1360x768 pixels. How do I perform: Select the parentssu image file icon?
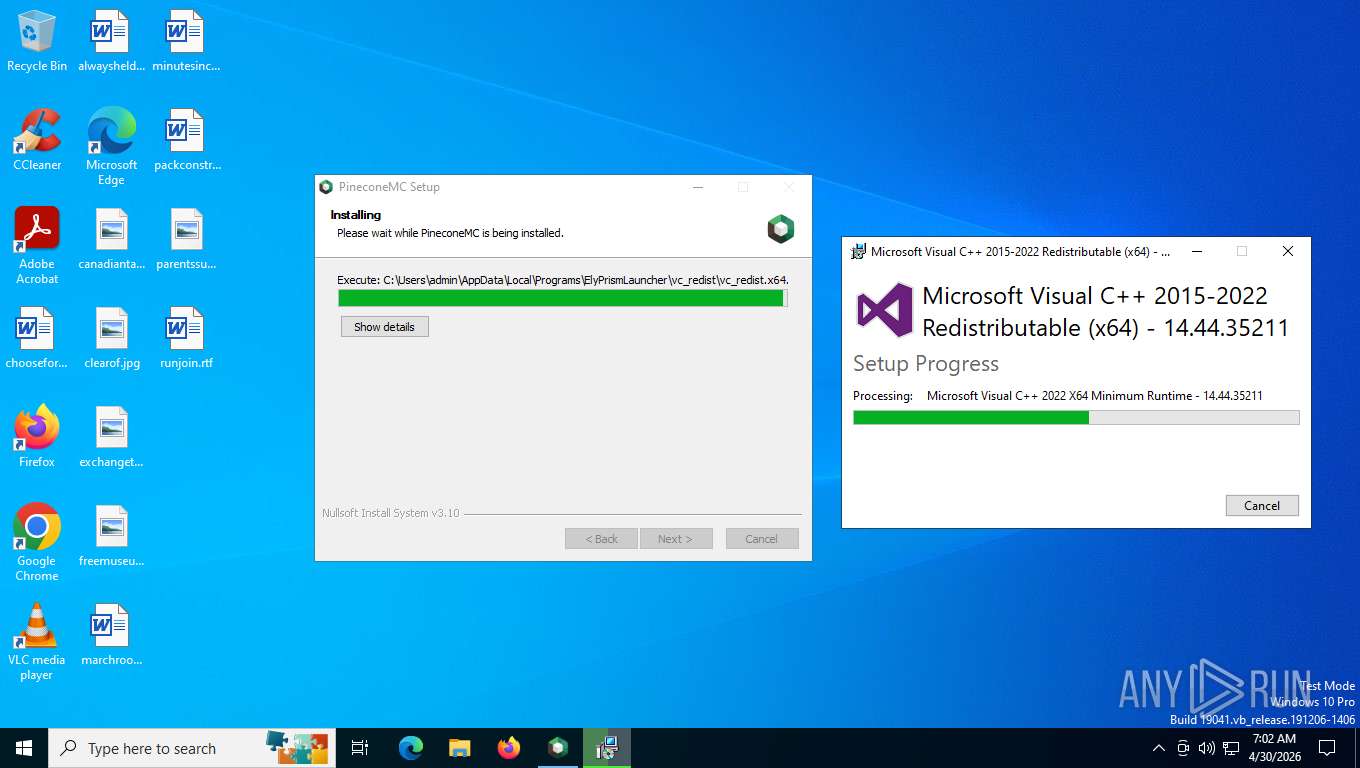[x=186, y=239]
